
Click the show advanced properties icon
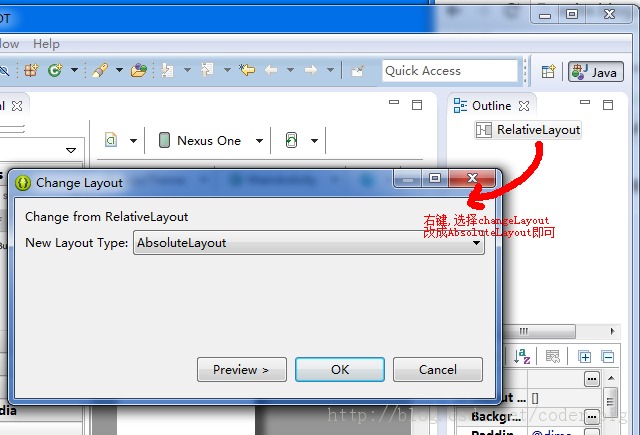pyautogui.click(x=553, y=357)
